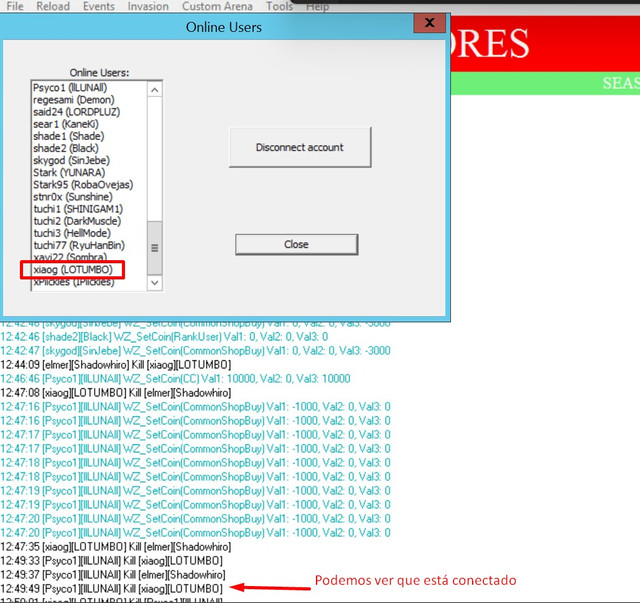Open the Tools menu

coord(280,6)
